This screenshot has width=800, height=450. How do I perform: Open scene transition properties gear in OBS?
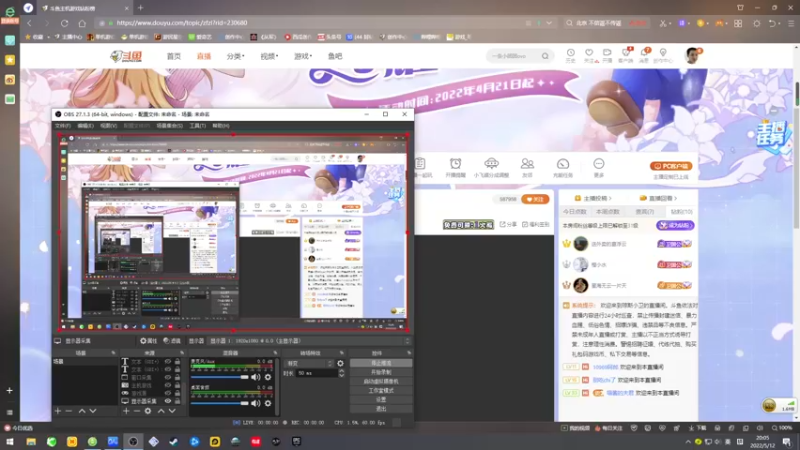point(340,363)
